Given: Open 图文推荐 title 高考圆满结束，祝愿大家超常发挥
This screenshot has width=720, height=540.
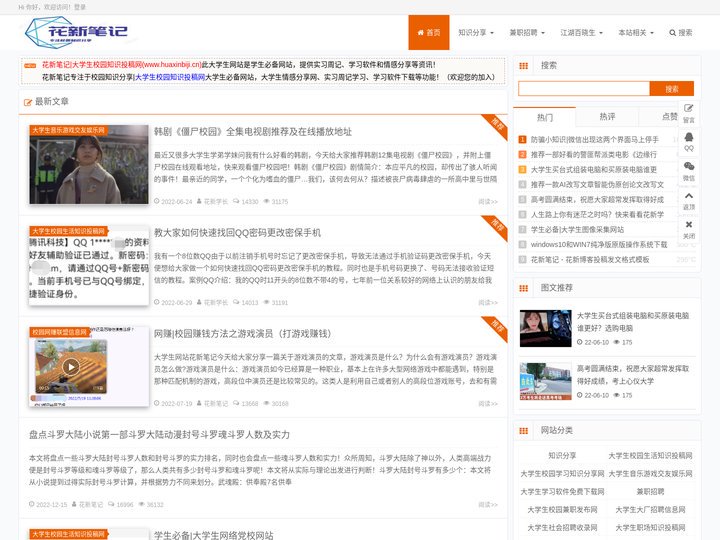Looking at the screenshot, I should click(633, 375).
